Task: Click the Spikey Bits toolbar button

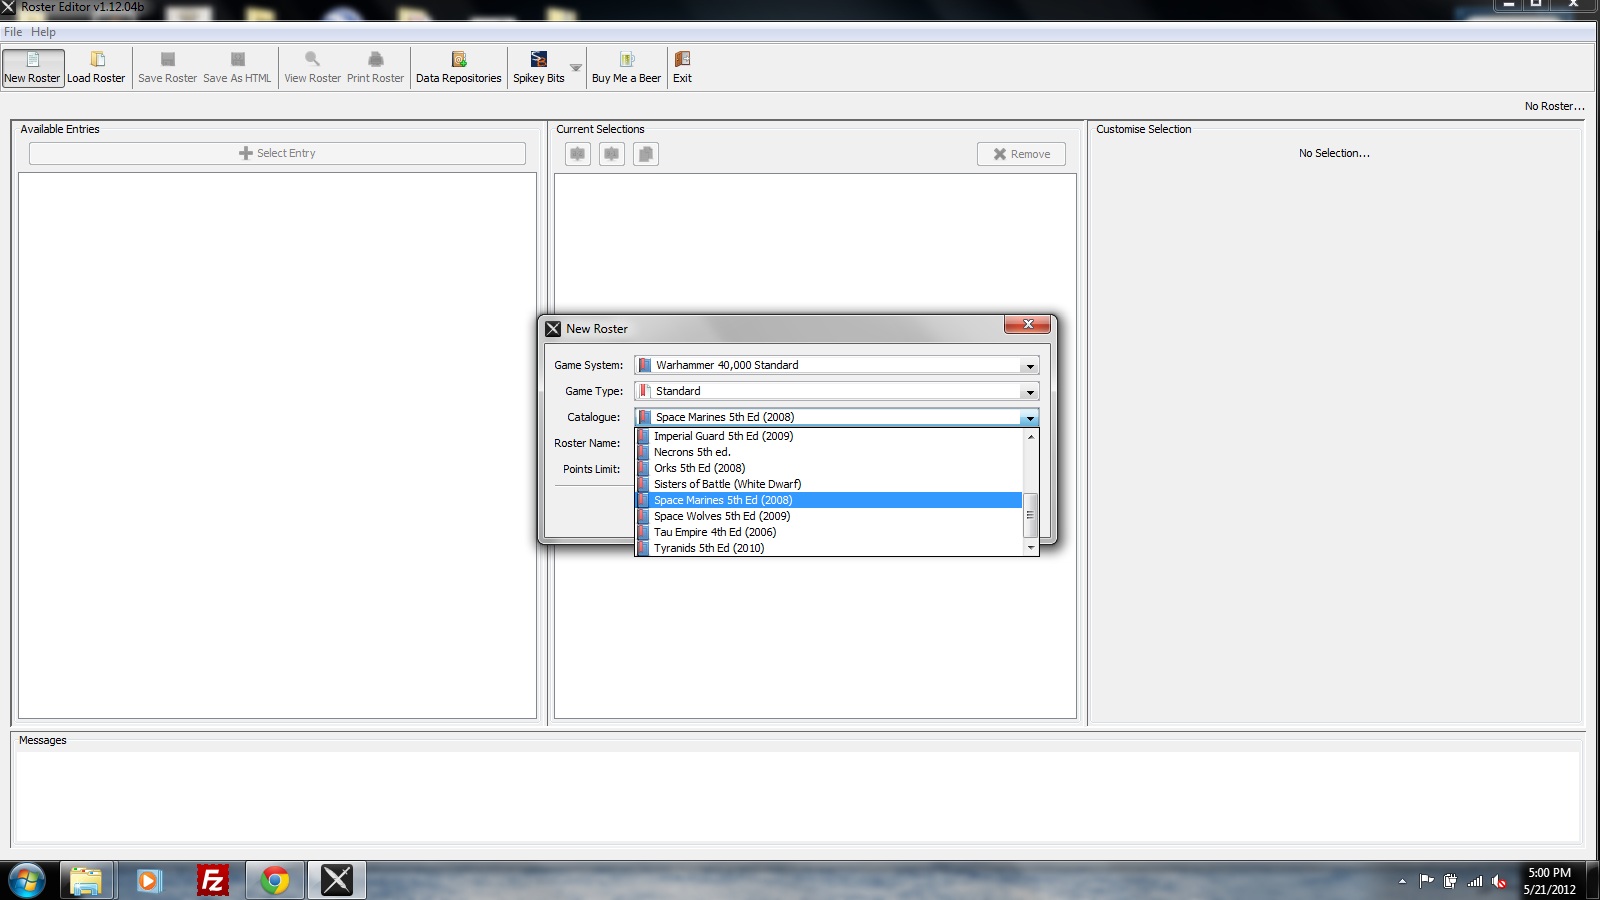Action: tap(539, 68)
